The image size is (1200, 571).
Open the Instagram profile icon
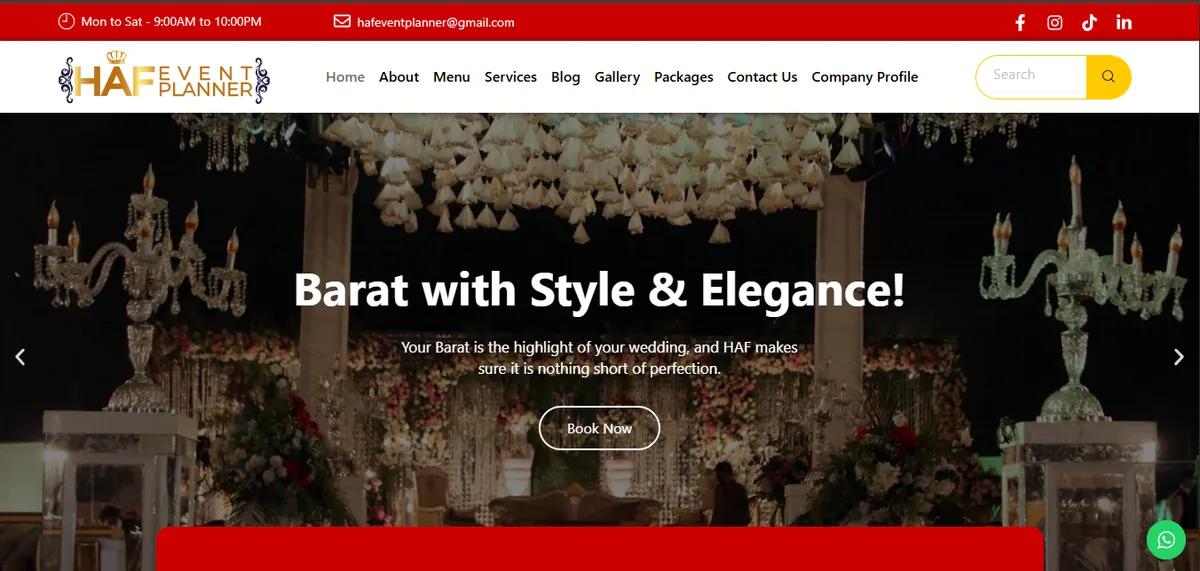(x=1055, y=22)
